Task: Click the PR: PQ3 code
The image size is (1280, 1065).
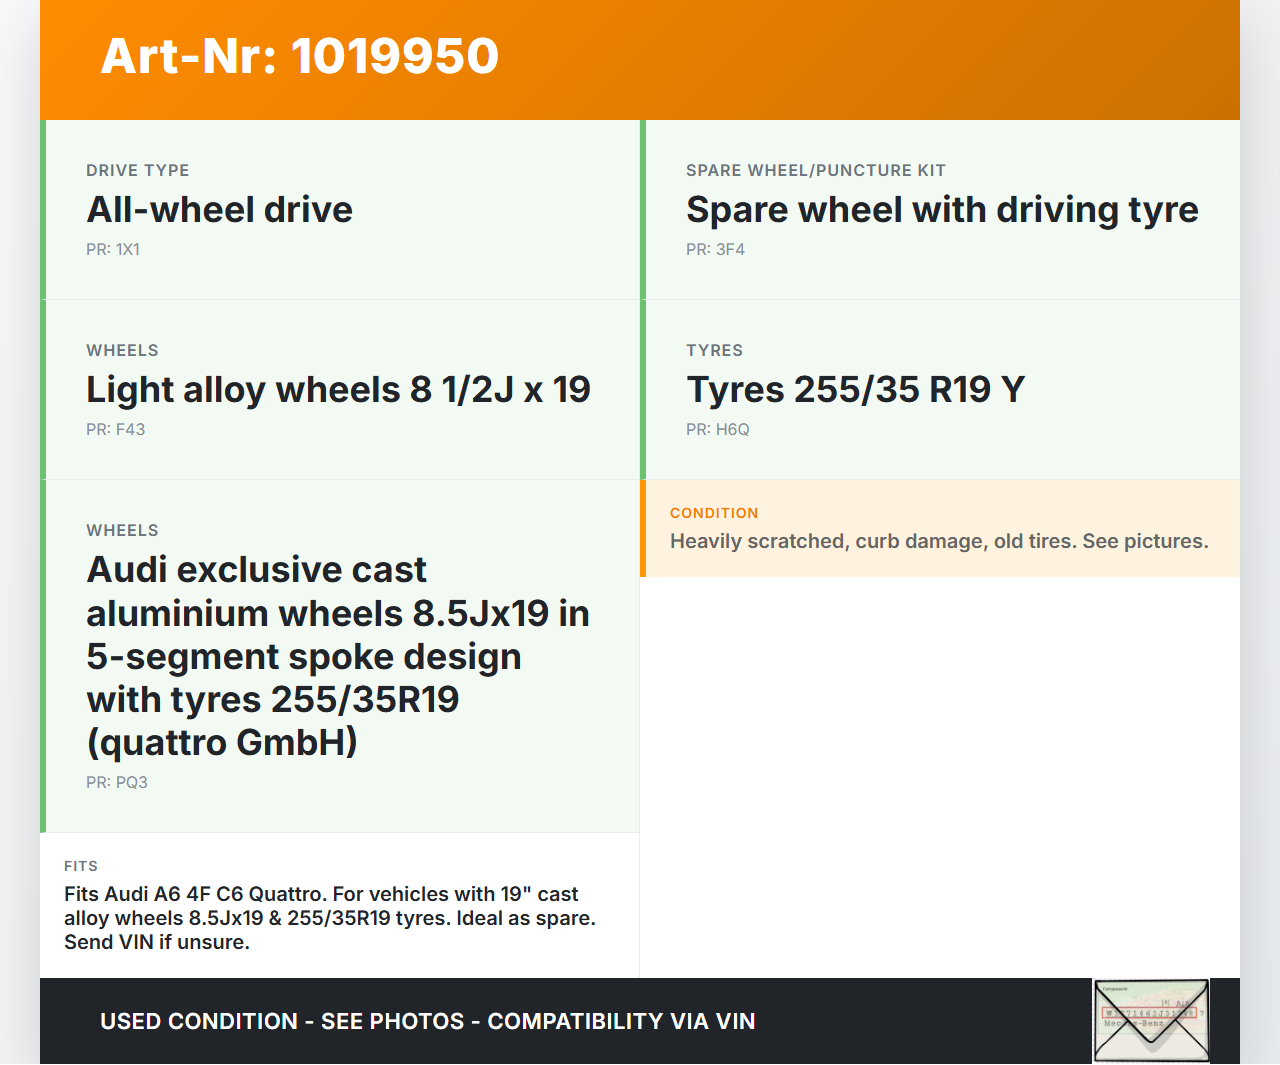Action: coord(116,783)
